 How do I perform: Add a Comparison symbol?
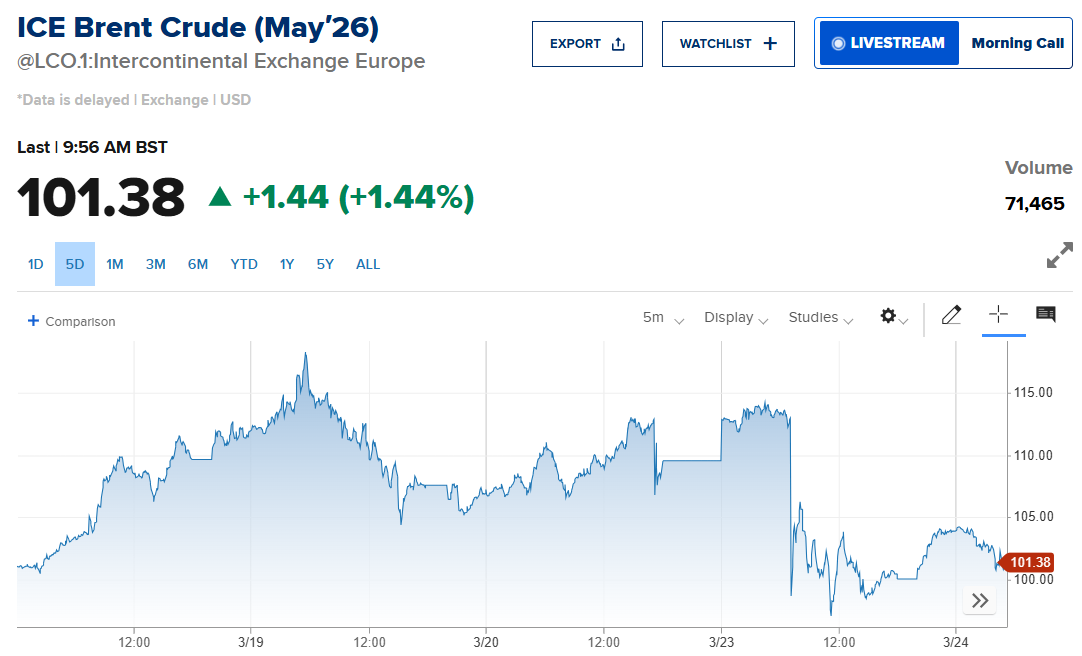72,321
